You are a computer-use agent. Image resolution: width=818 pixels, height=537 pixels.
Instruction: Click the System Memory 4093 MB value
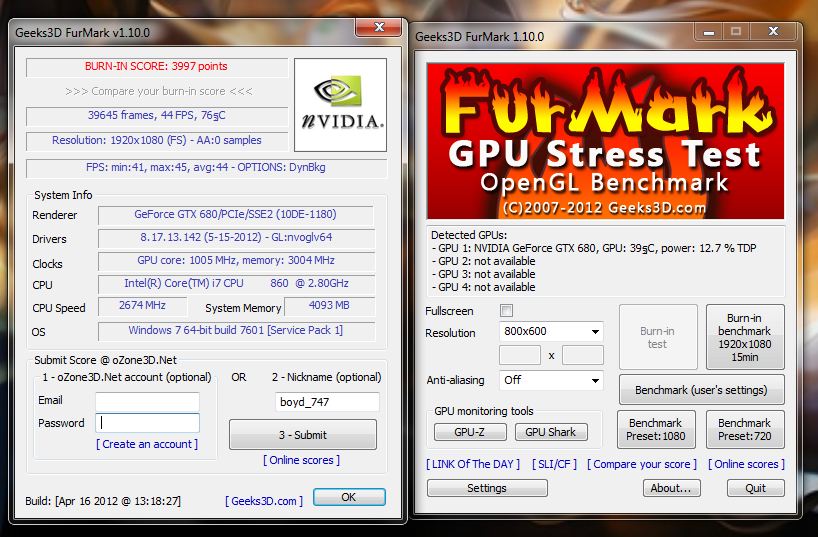pos(329,306)
